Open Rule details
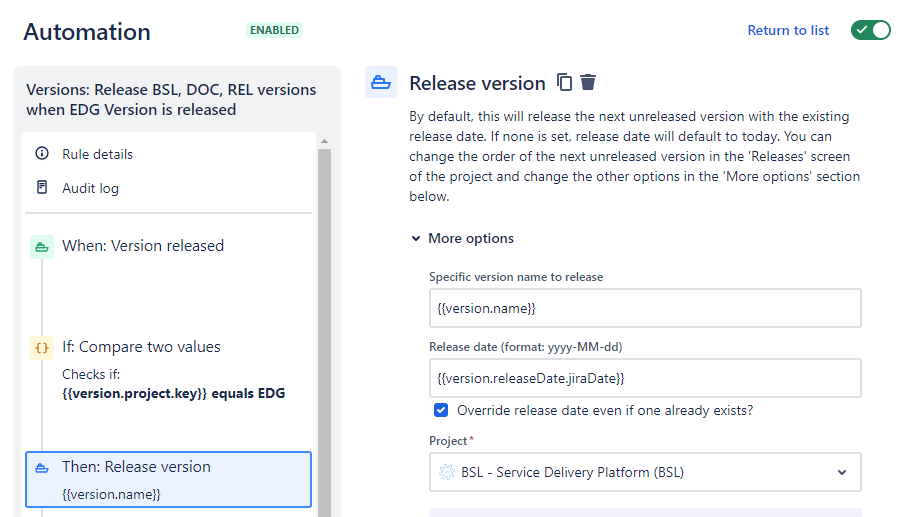 coord(97,154)
